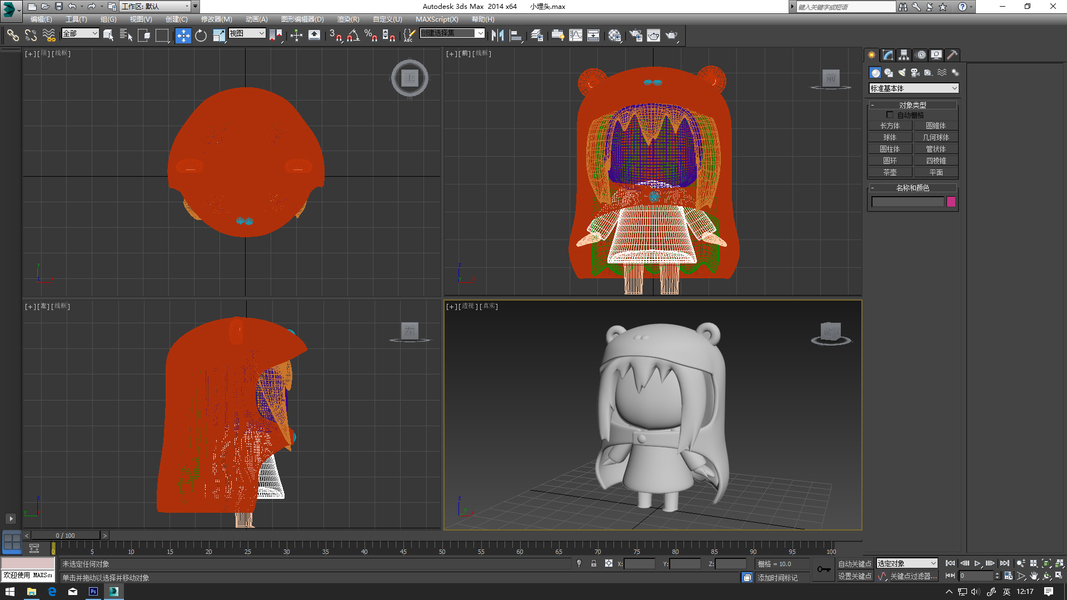This screenshot has height=600, width=1067.
Task: Switch to the Motion panel tab
Action: pyautogui.click(x=921, y=54)
